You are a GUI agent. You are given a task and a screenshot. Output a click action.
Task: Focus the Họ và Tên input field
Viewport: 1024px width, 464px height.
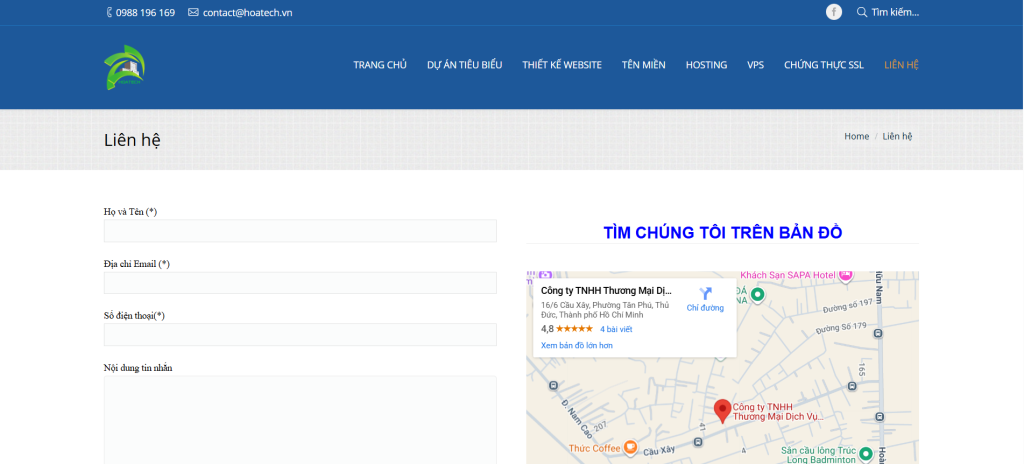click(x=300, y=231)
